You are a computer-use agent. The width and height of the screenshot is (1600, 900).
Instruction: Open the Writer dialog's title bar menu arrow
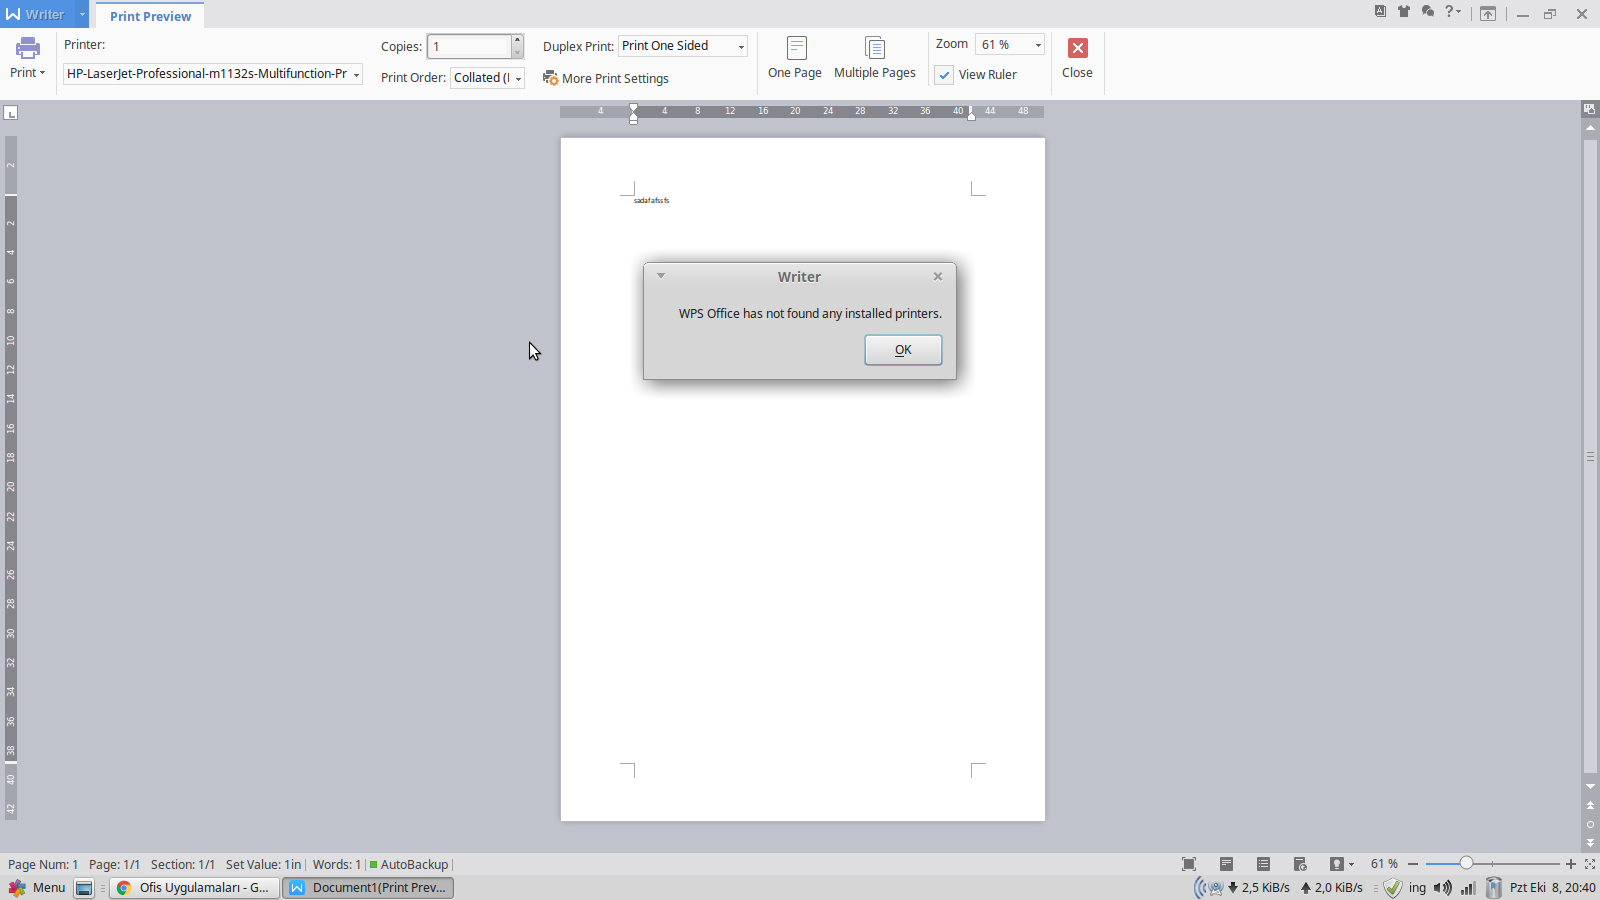coord(661,276)
